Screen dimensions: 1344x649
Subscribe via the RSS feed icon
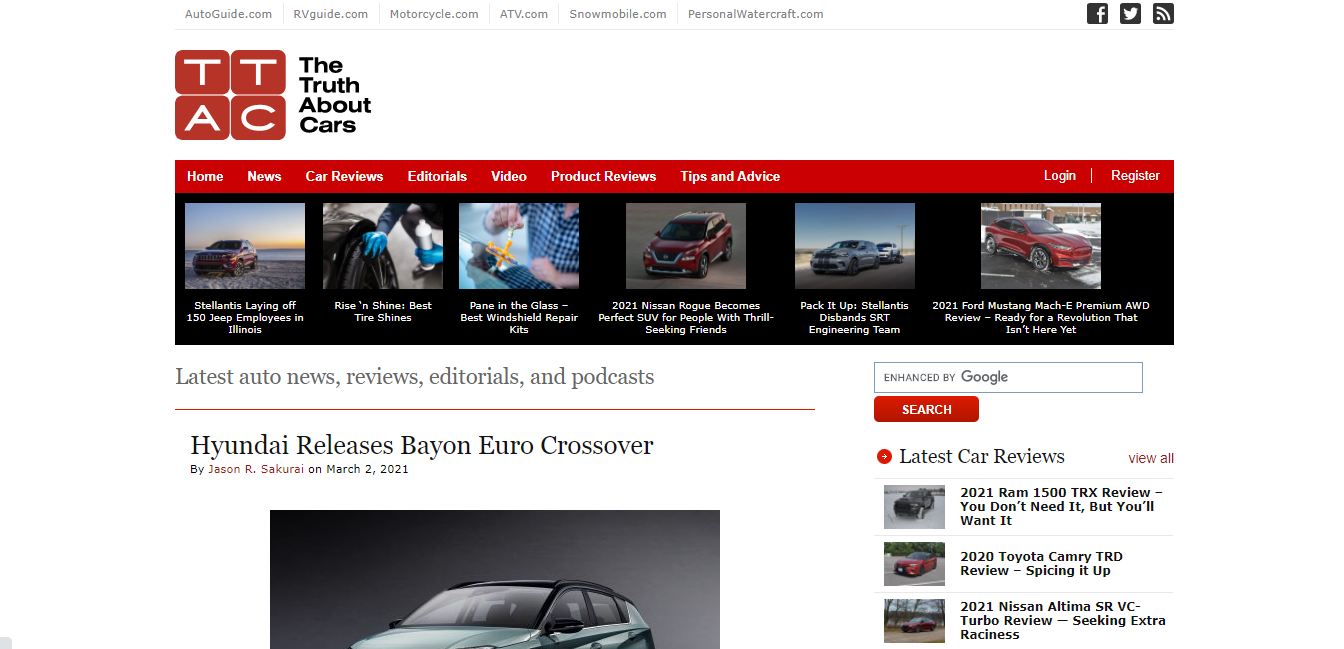pyautogui.click(x=1163, y=14)
